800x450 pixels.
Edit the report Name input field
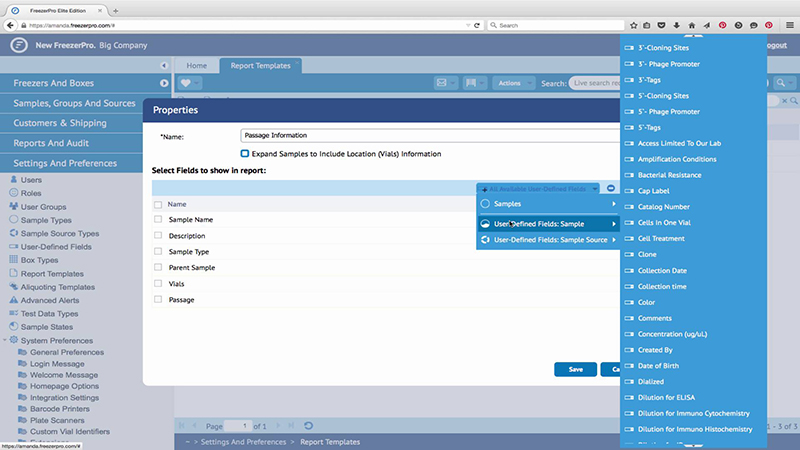tap(430, 135)
